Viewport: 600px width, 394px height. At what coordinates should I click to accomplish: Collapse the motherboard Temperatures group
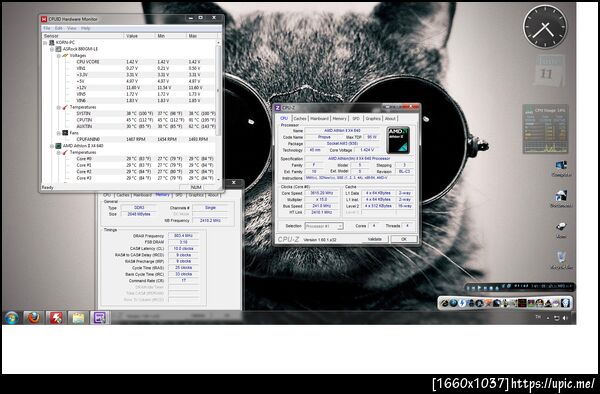coord(59,107)
